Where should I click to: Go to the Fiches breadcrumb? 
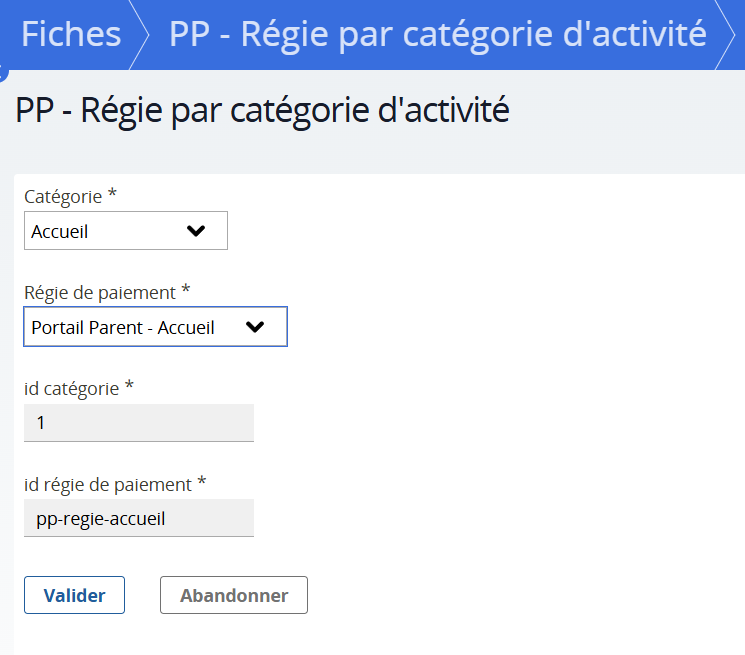click(x=70, y=34)
